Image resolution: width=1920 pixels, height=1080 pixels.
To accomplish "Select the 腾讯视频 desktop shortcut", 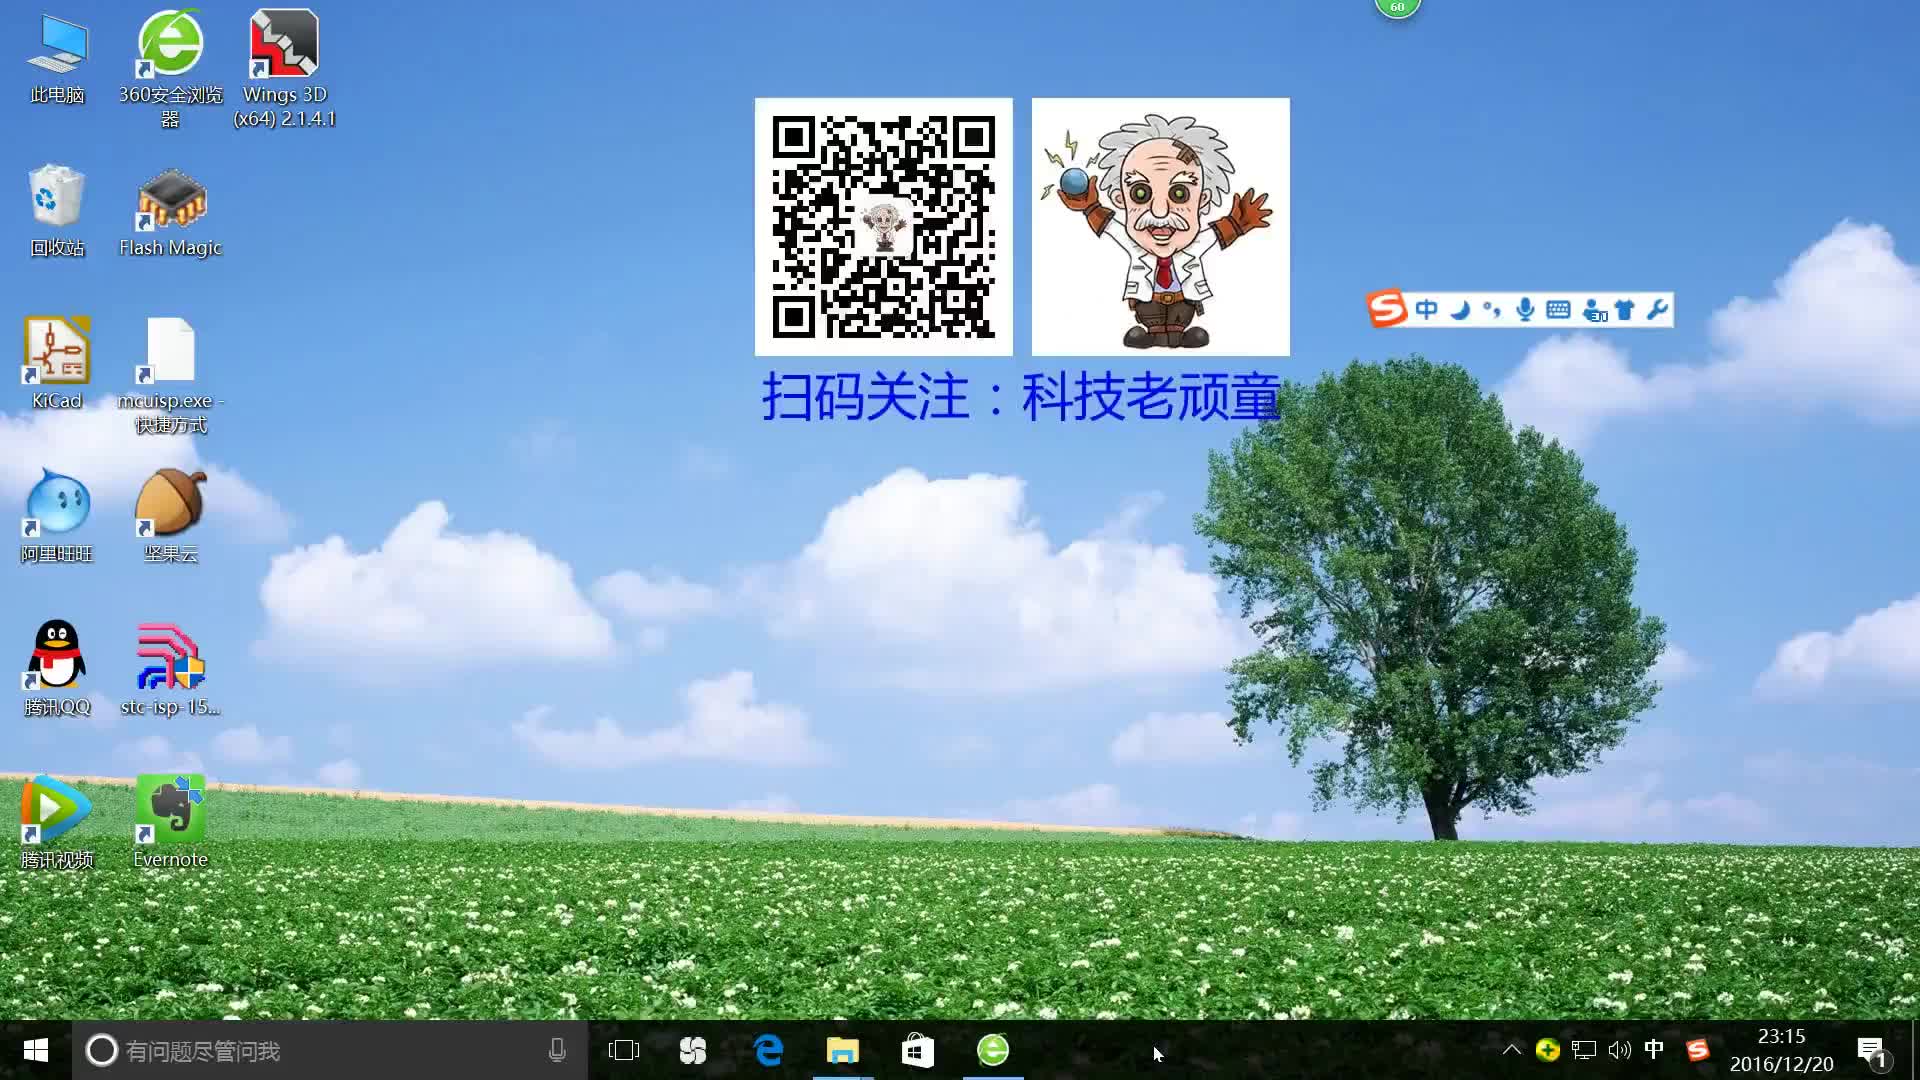I will click(57, 822).
